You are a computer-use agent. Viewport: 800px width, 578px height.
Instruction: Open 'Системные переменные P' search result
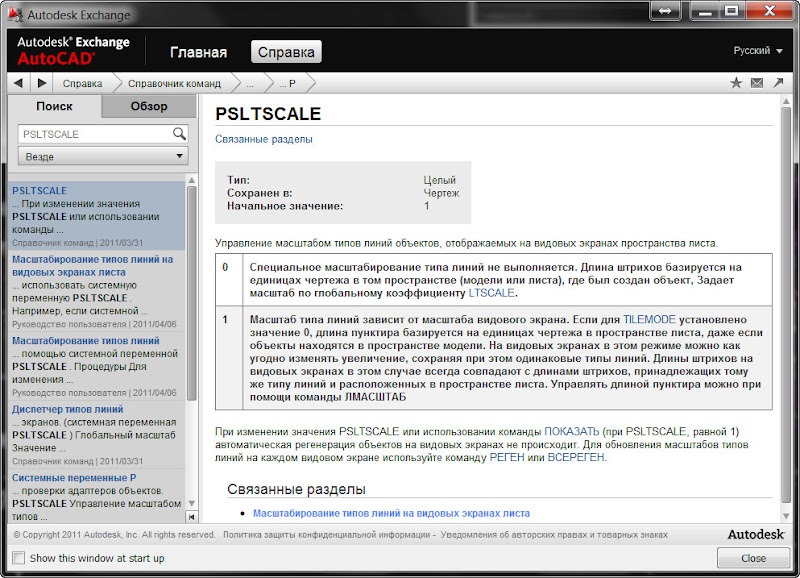pos(74,478)
